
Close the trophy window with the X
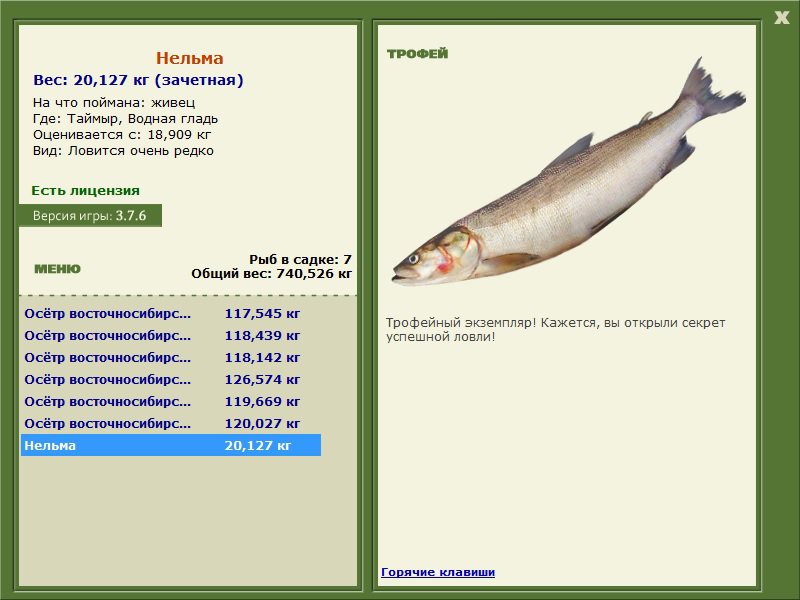click(781, 18)
